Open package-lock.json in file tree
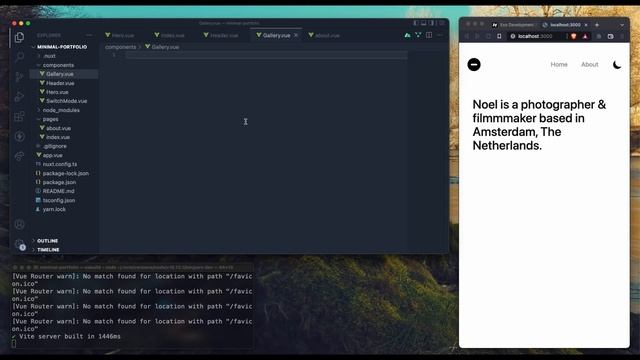Screen dimensions: 640x360 pyautogui.click(x=65, y=173)
